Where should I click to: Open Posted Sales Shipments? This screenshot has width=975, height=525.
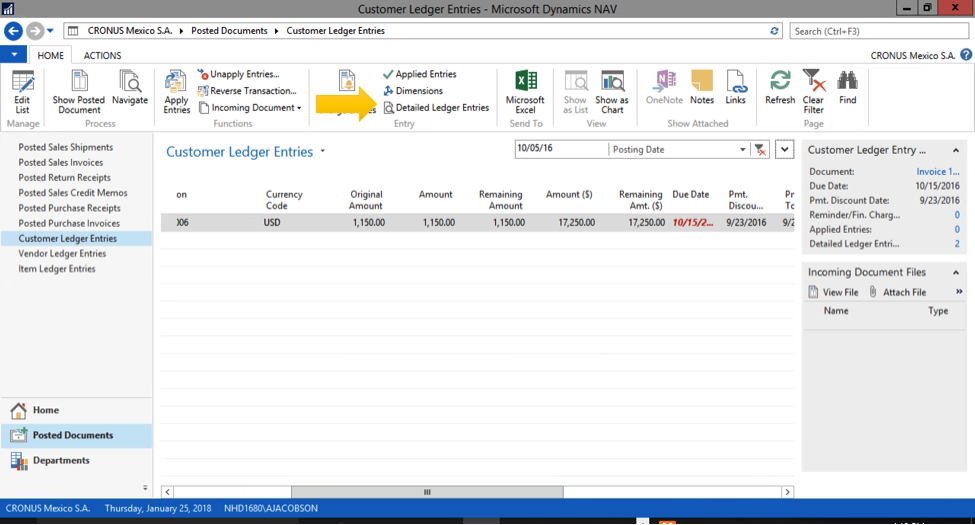tap(66, 147)
